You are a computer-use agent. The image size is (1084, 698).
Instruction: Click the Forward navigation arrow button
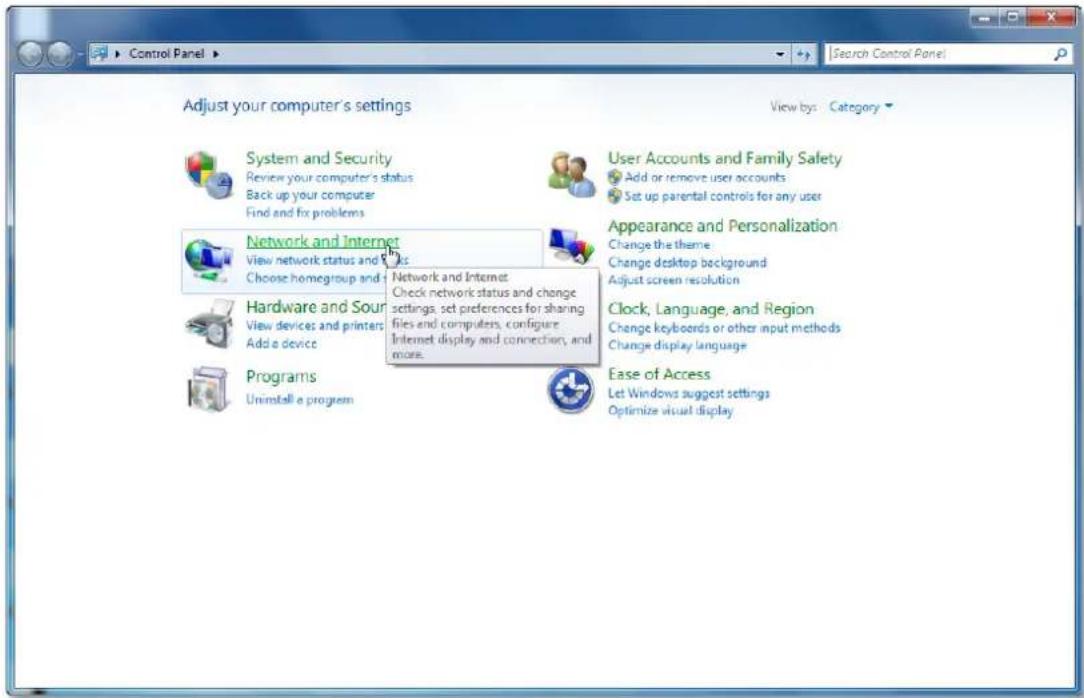[60, 54]
